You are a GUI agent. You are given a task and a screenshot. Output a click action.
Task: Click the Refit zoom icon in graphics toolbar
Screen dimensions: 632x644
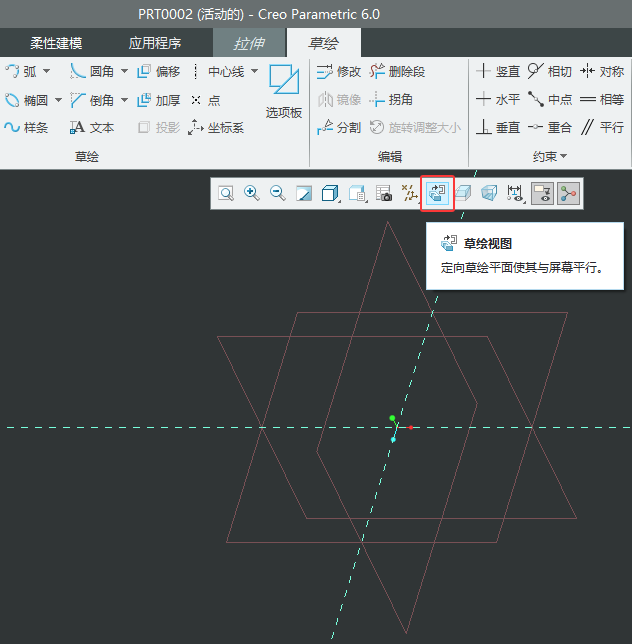(226, 193)
